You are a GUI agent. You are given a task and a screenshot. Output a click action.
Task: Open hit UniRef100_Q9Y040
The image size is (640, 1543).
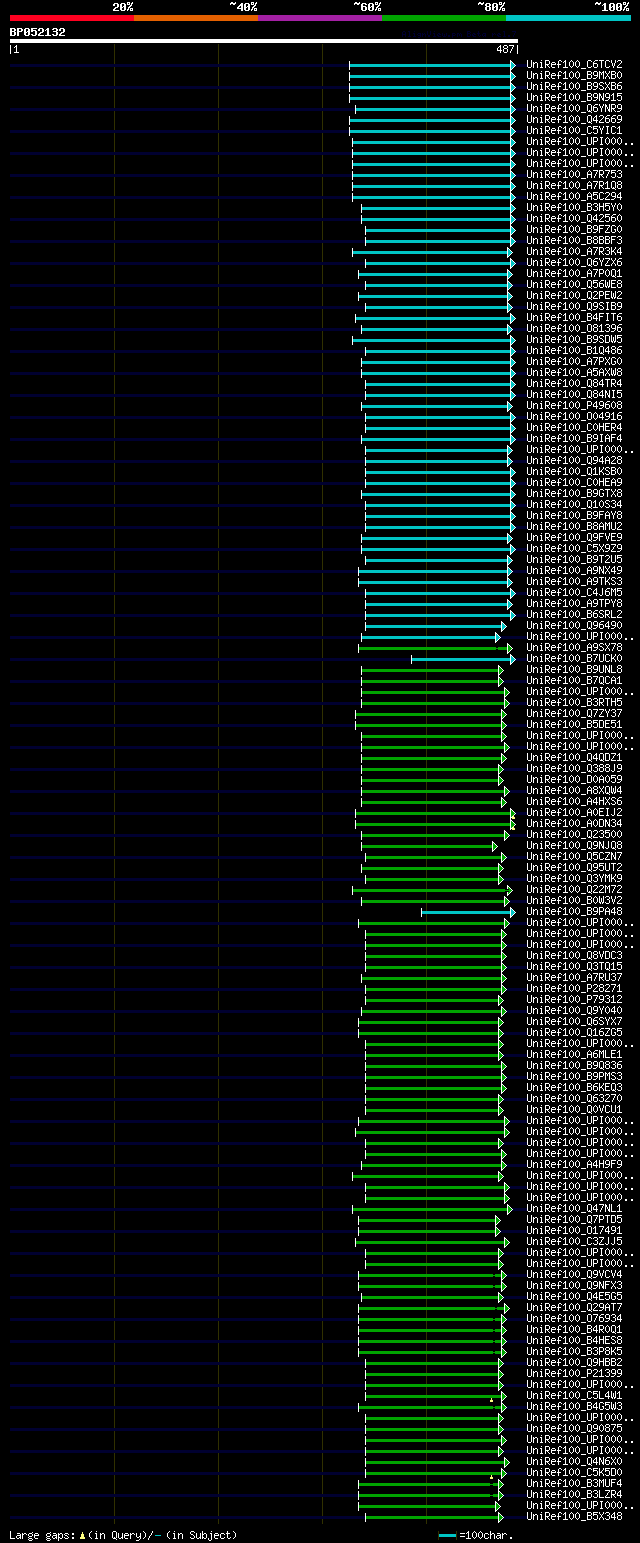574,1010
